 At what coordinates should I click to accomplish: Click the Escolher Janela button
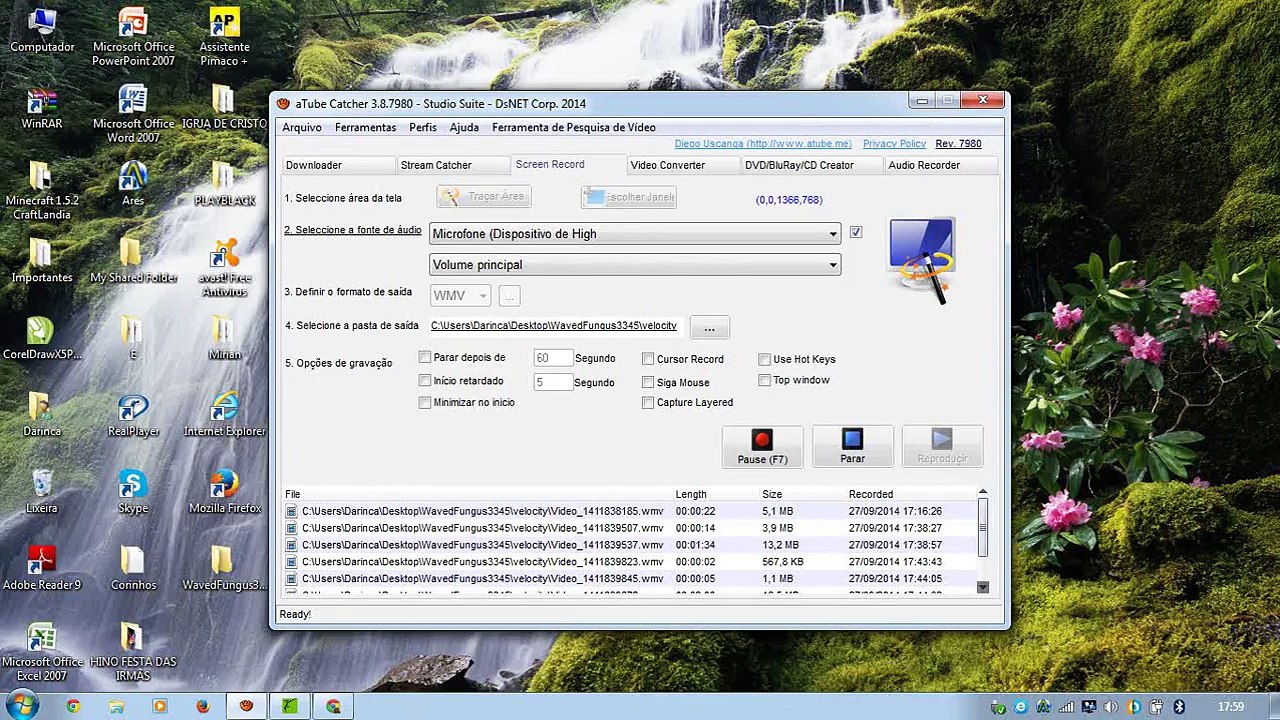629,197
